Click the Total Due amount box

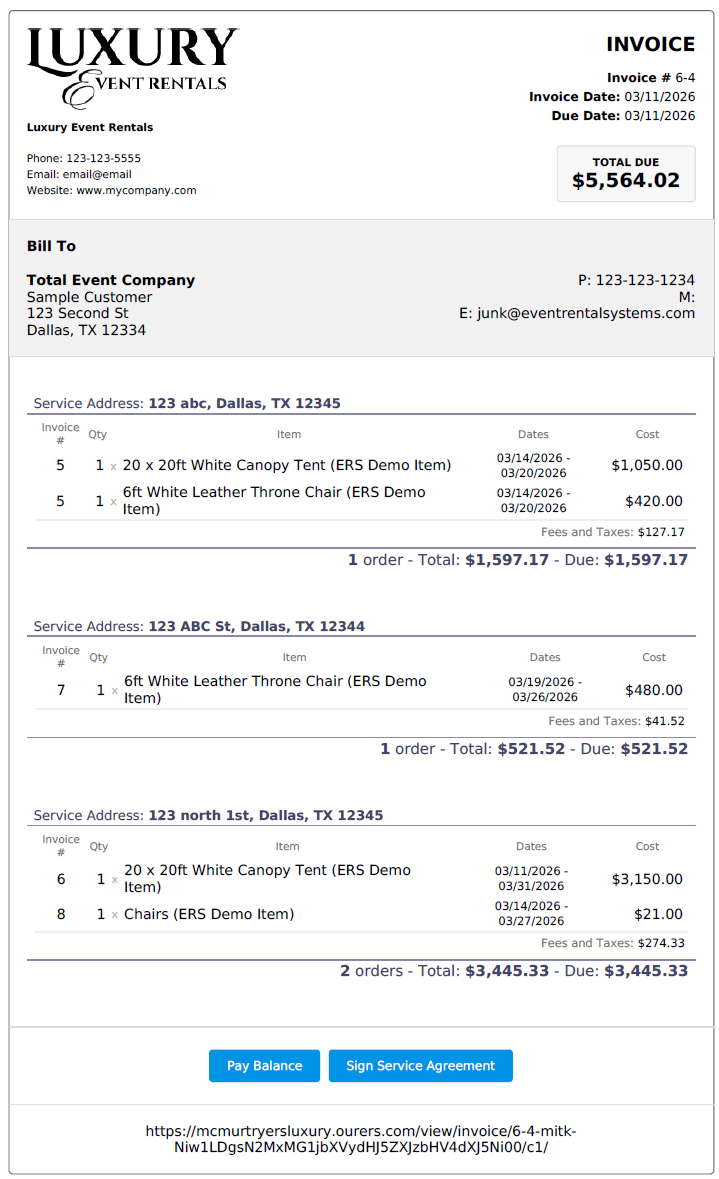626,174
